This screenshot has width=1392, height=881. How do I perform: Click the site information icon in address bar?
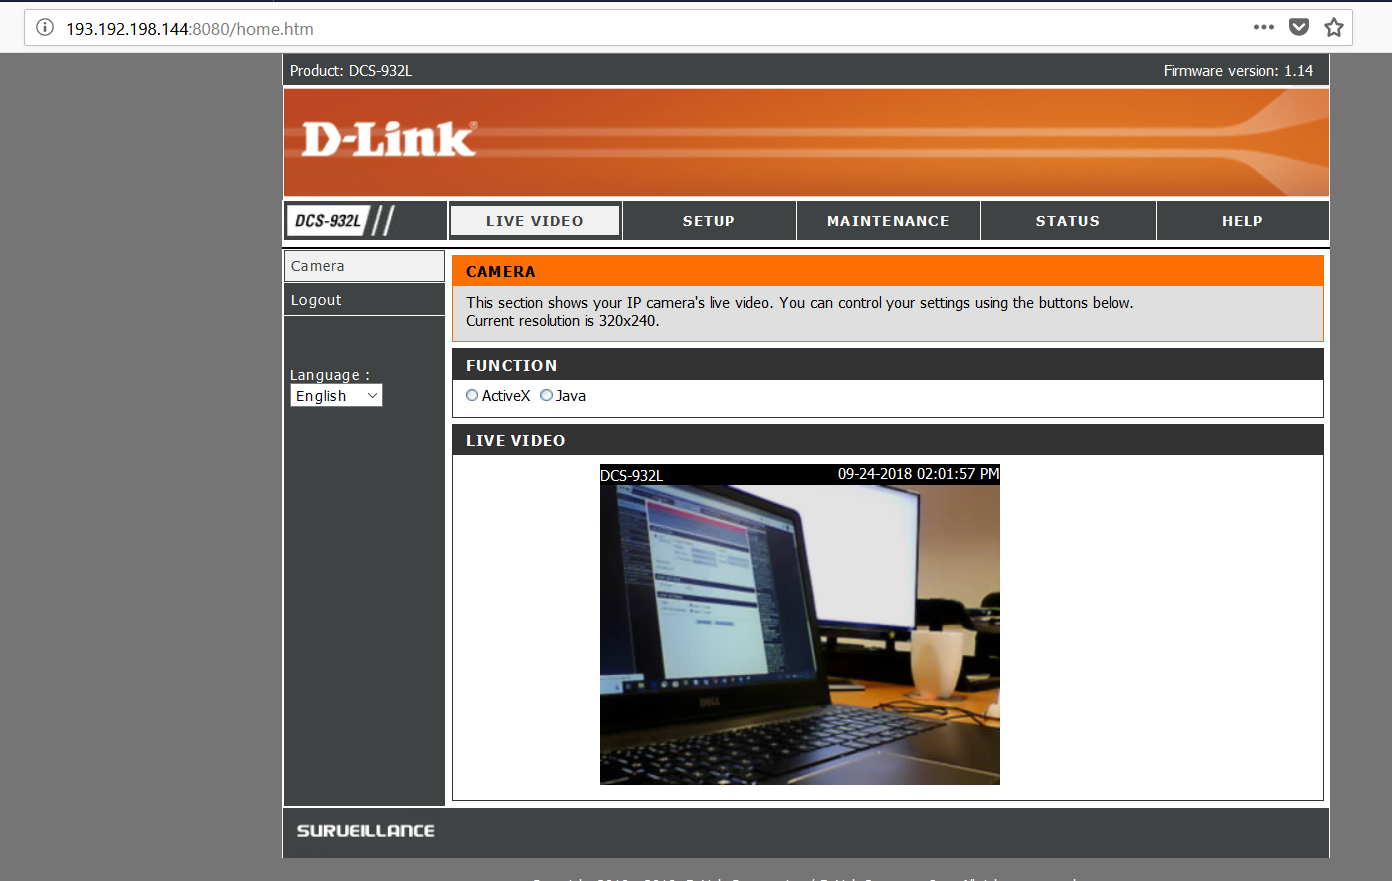click(x=45, y=28)
